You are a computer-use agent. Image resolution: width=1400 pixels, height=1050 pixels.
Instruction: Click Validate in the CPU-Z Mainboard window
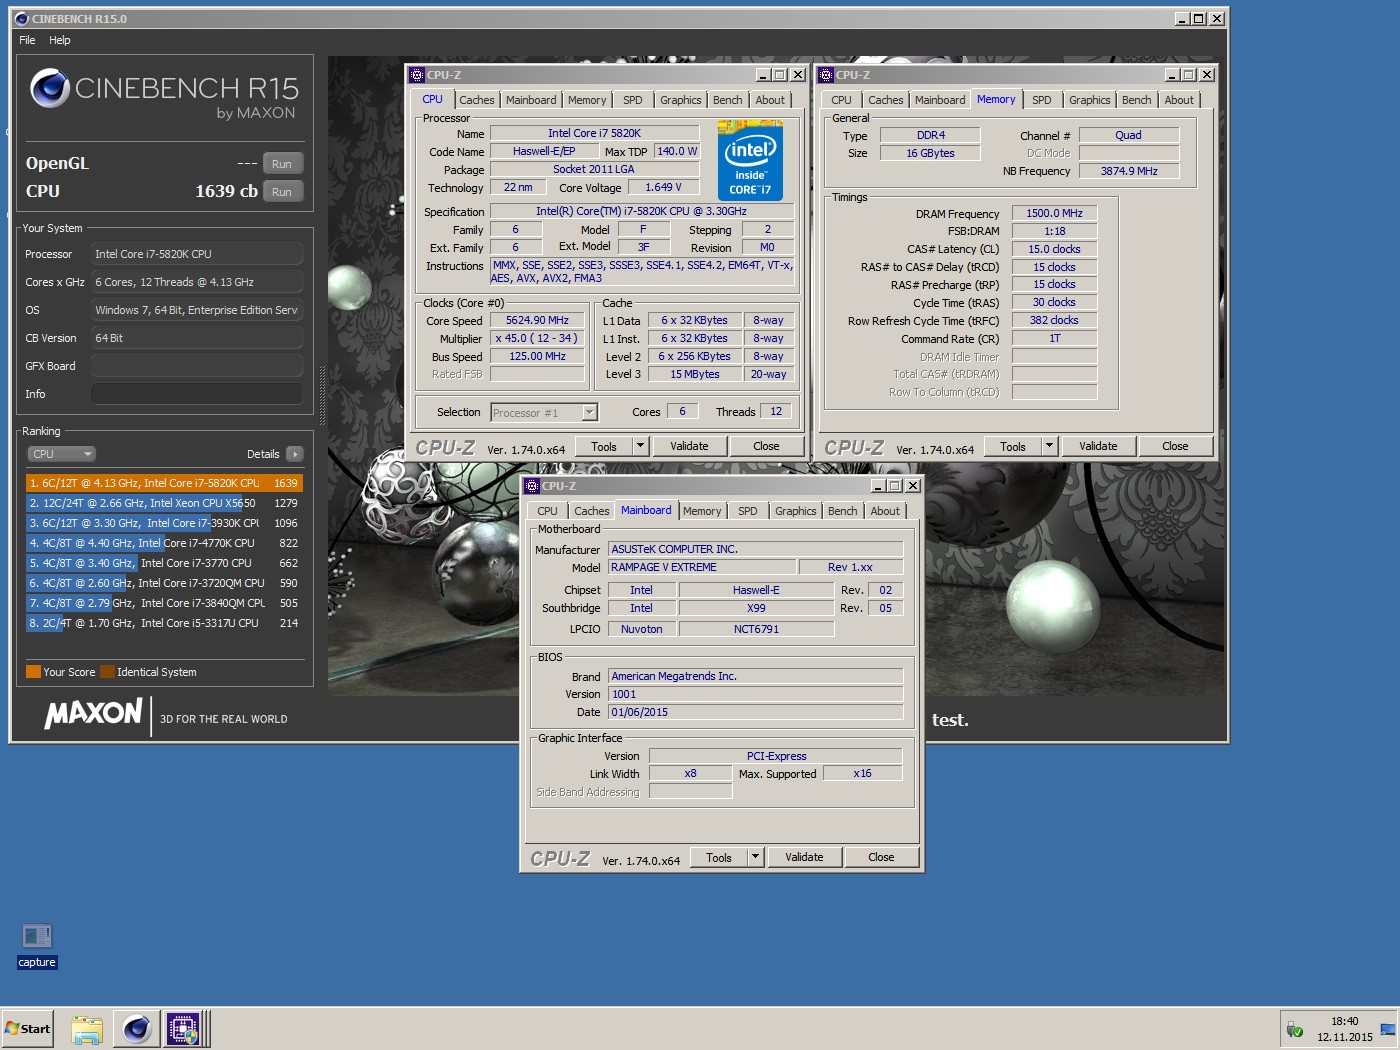(804, 858)
